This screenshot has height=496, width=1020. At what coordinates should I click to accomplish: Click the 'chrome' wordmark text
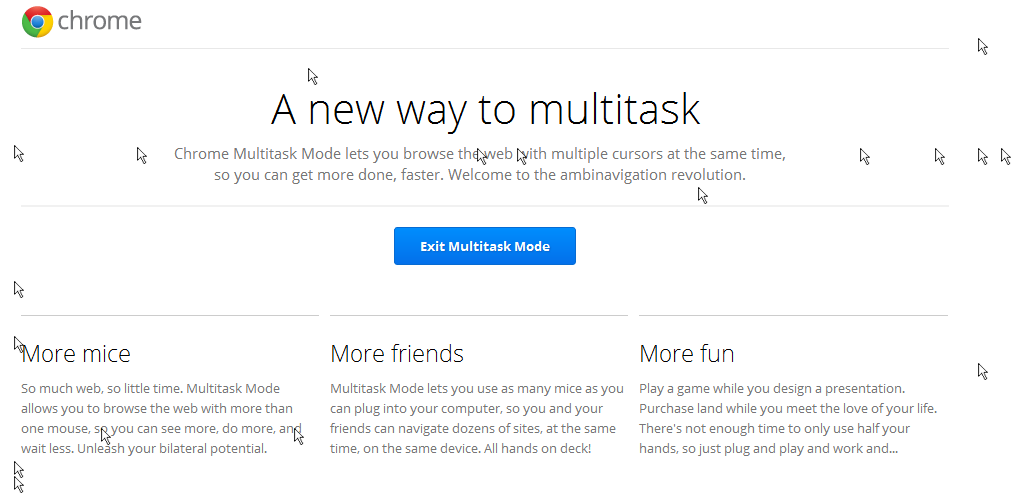[100, 21]
